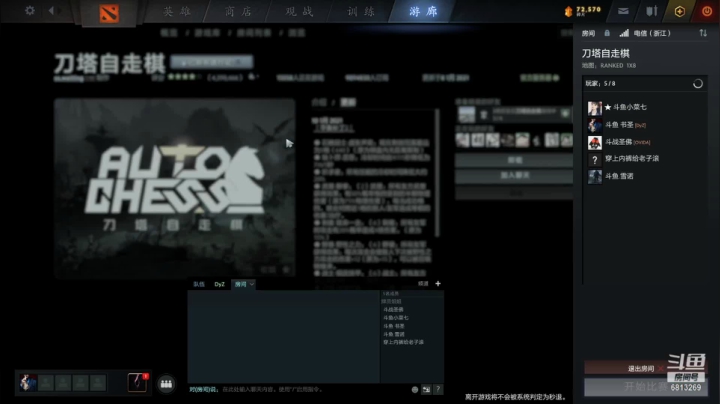Open the settings gear
Screen dimensions: 720x404
(x=30, y=10)
